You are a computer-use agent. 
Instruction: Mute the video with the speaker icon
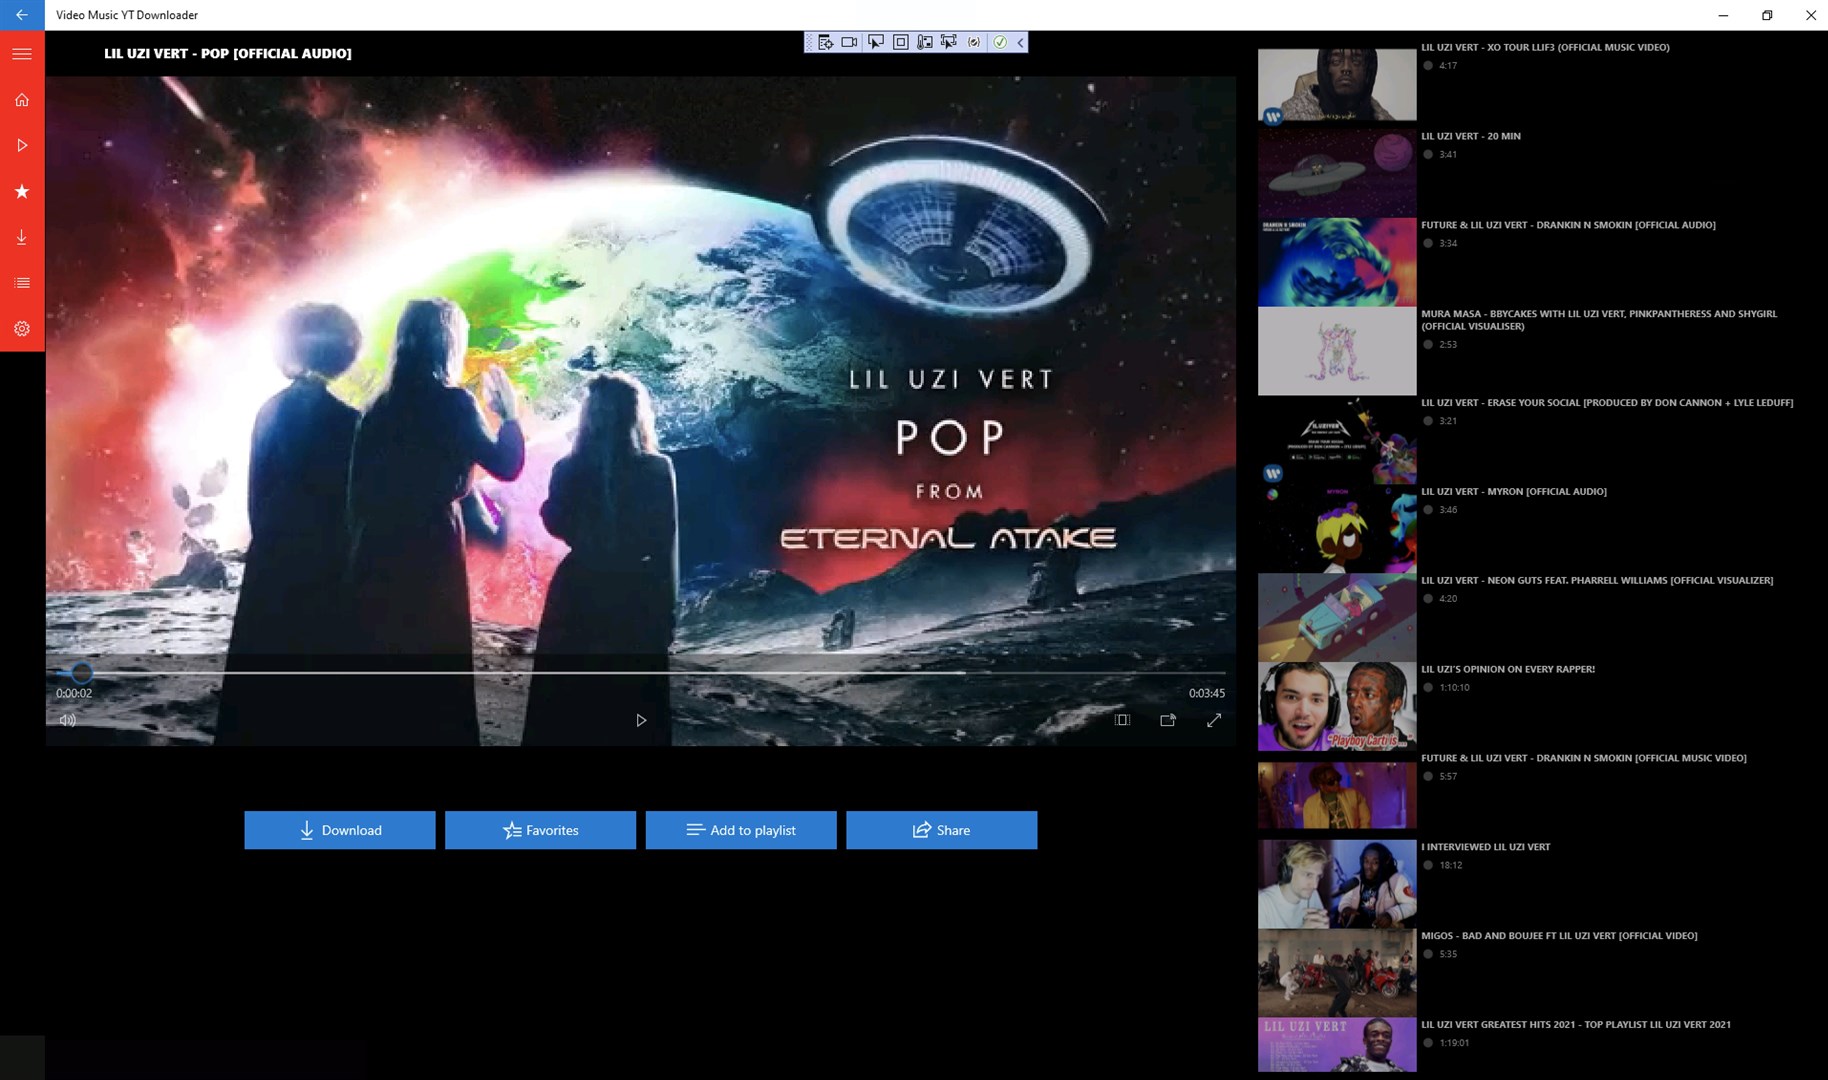[x=68, y=720]
